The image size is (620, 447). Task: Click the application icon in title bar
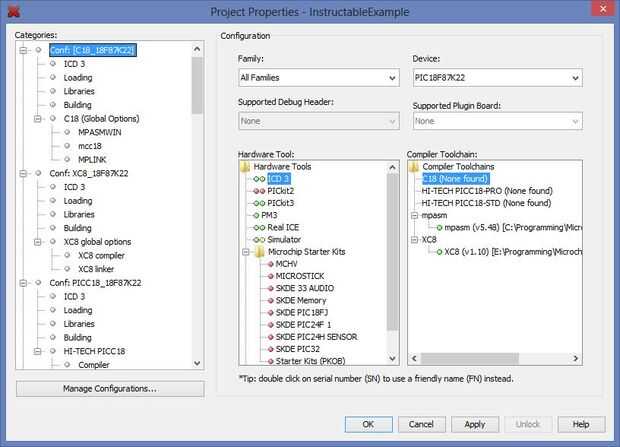(x=14, y=11)
